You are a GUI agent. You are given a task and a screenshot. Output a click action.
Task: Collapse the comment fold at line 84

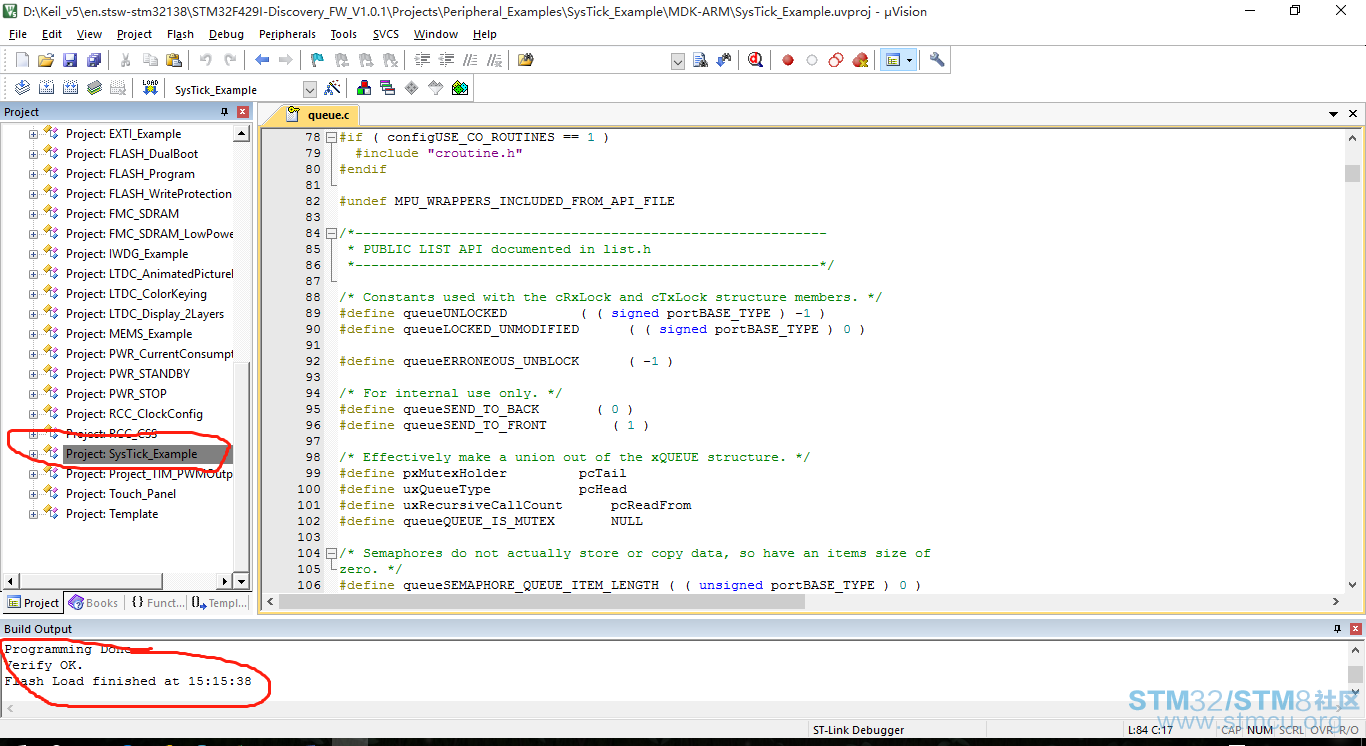(x=332, y=233)
